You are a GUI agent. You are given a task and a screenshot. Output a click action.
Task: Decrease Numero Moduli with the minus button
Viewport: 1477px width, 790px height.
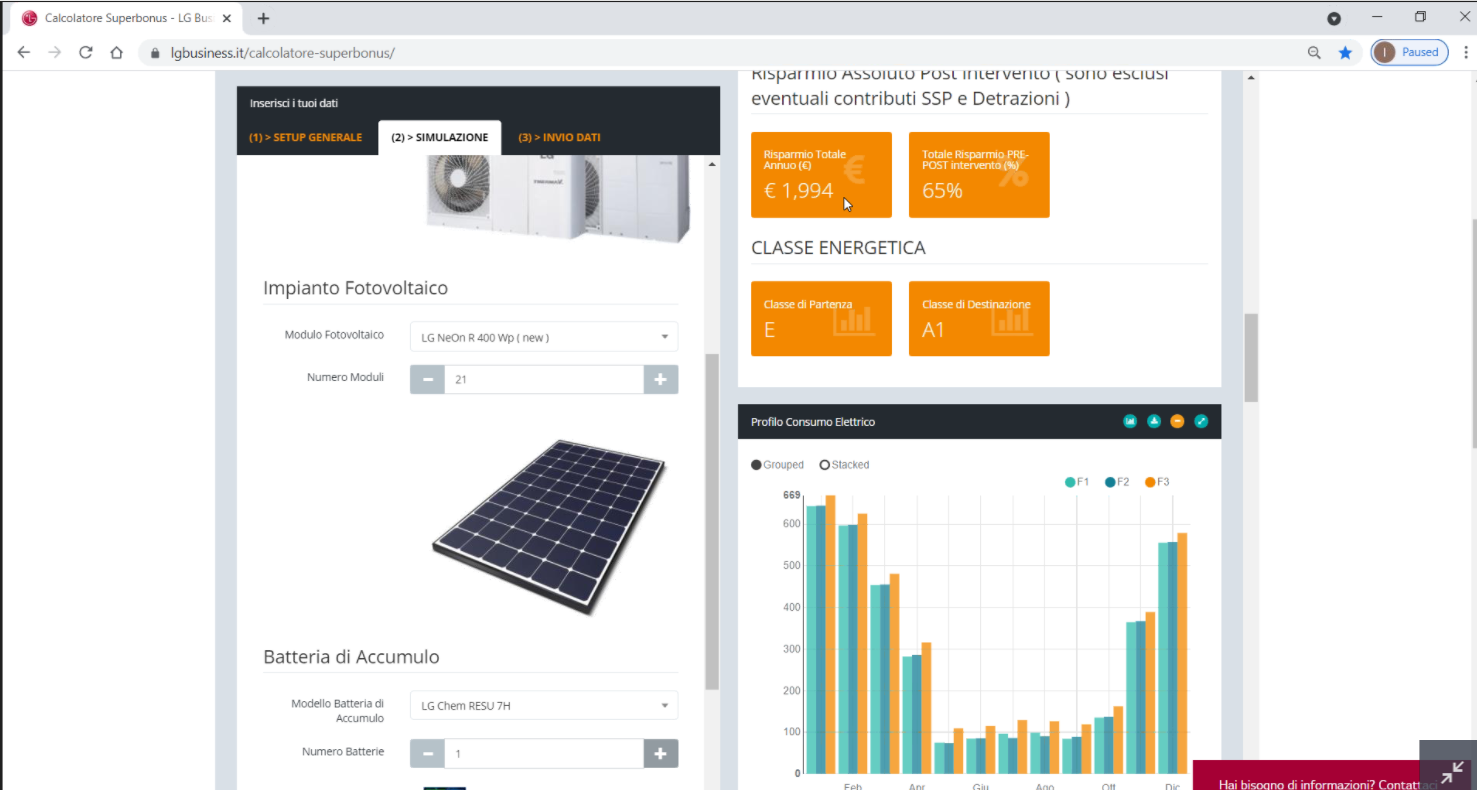click(427, 379)
